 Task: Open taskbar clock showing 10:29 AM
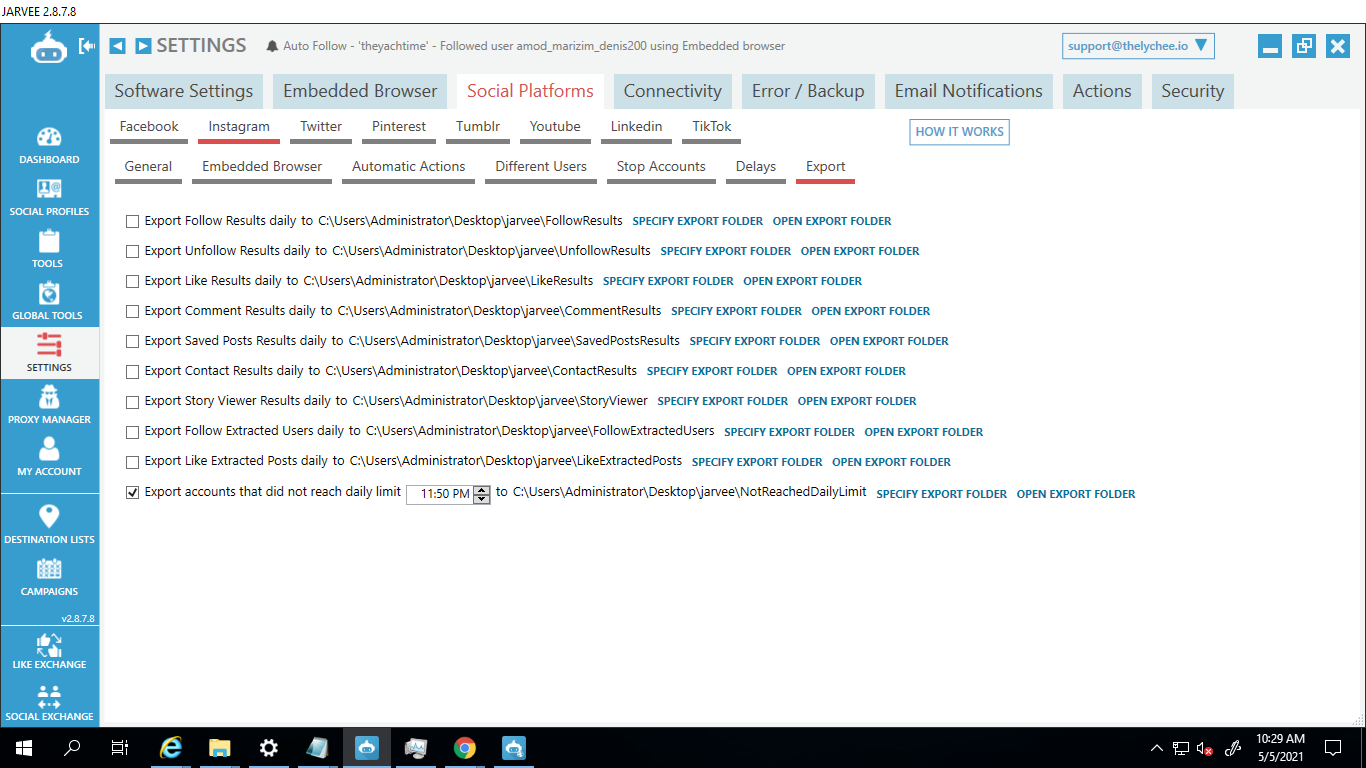pos(1280,747)
